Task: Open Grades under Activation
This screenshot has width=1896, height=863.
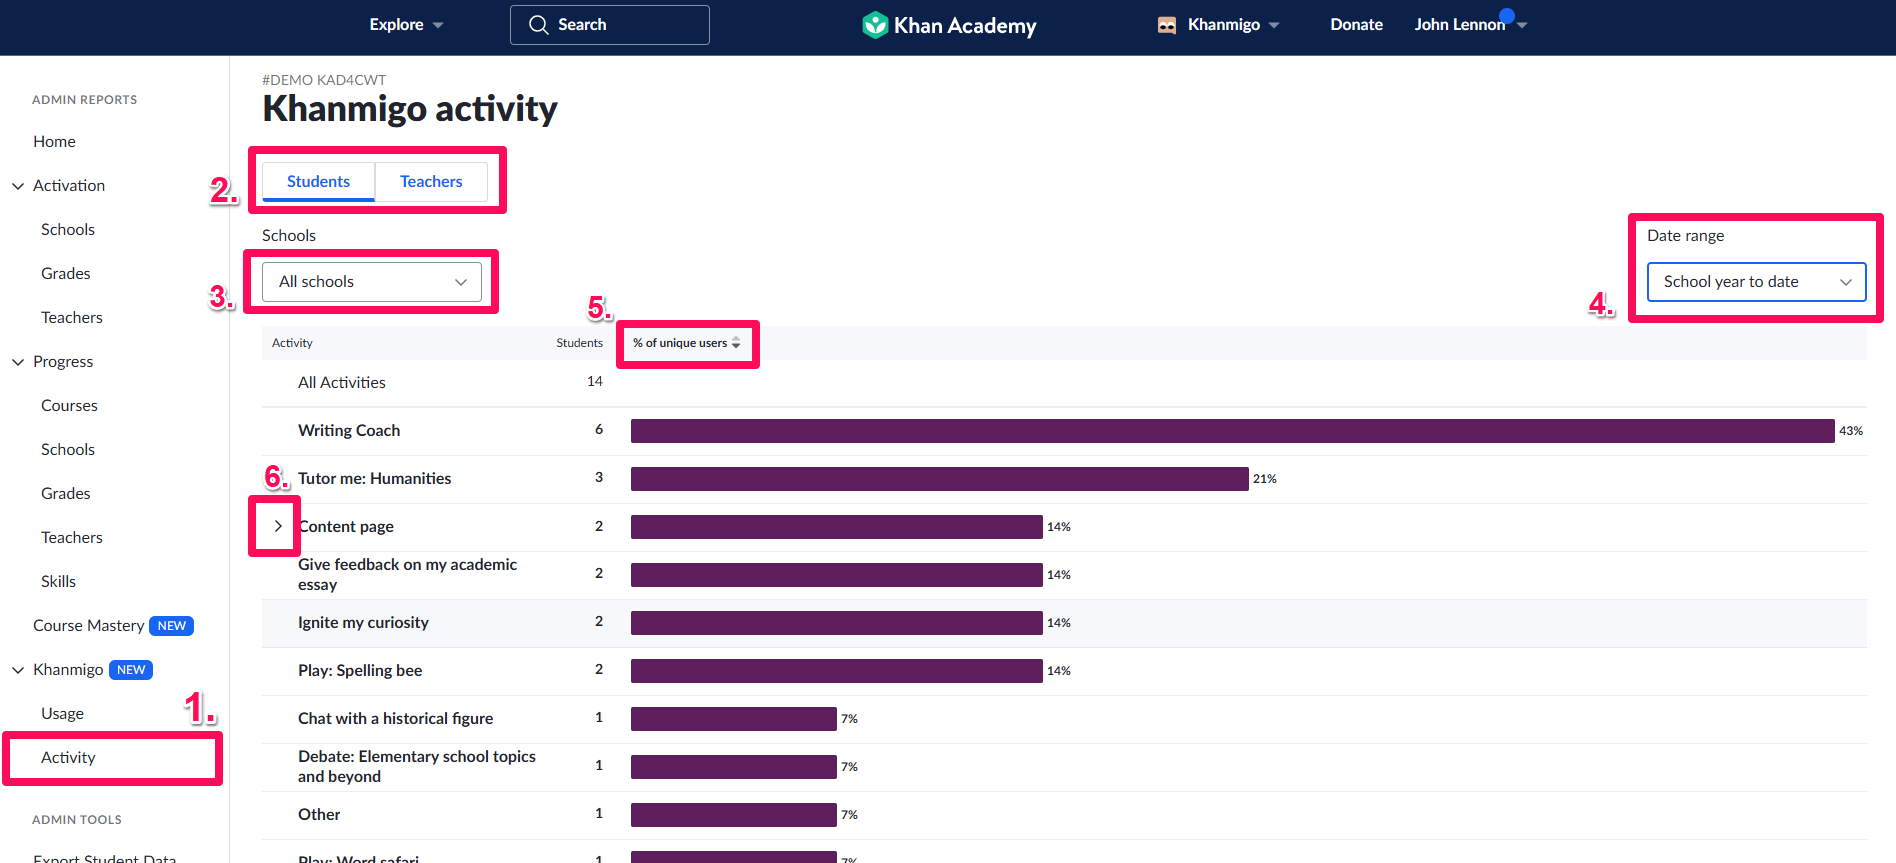Action: (x=66, y=274)
